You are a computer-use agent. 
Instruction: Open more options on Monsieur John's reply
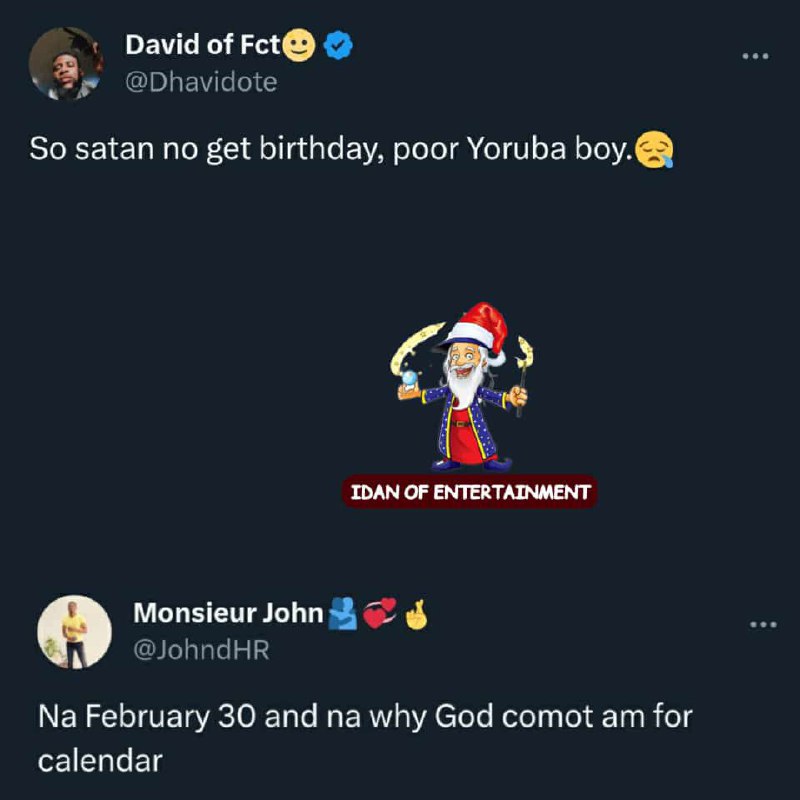(x=763, y=624)
